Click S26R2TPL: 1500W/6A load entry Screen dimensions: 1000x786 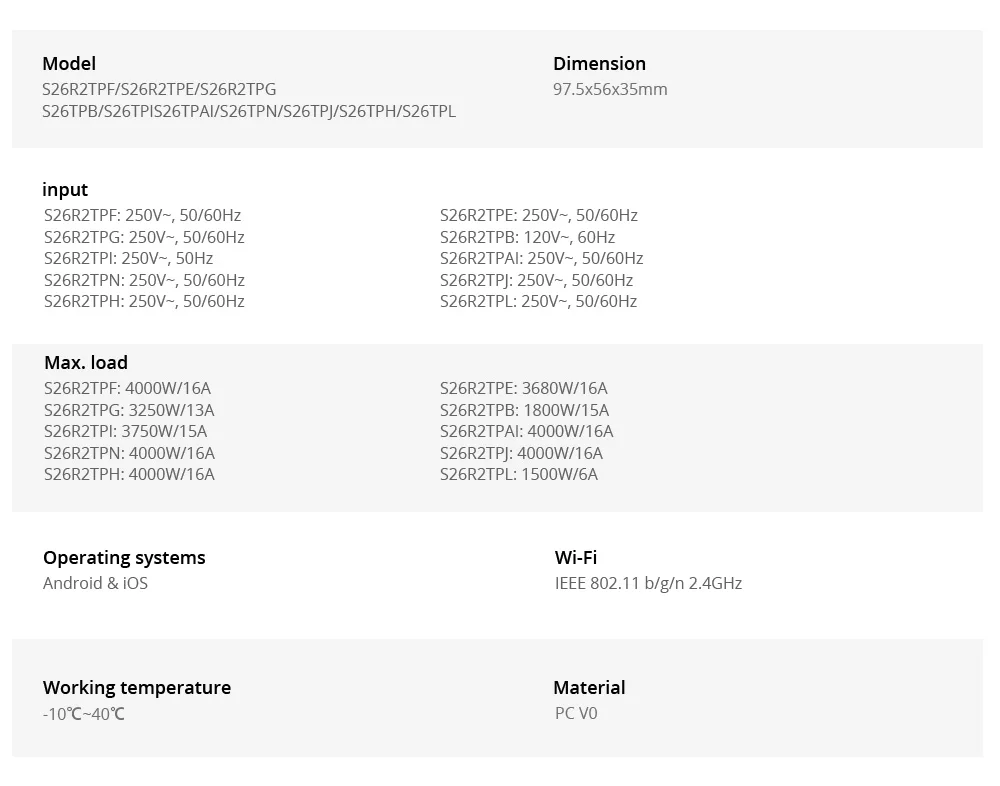tap(518, 475)
